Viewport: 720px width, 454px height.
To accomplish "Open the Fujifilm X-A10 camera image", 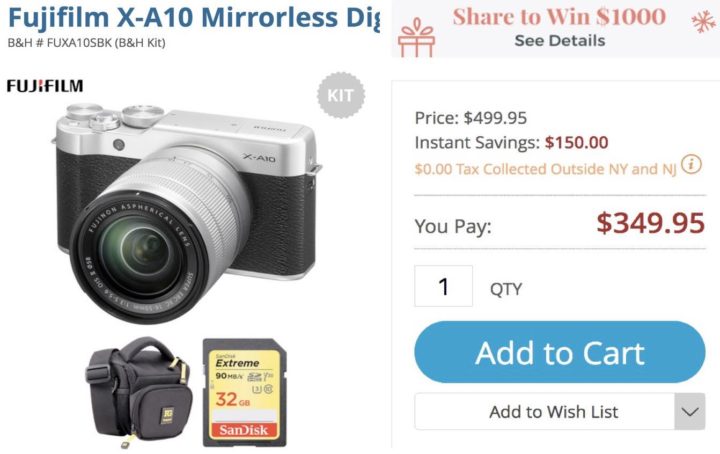I will (x=187, y=213).
